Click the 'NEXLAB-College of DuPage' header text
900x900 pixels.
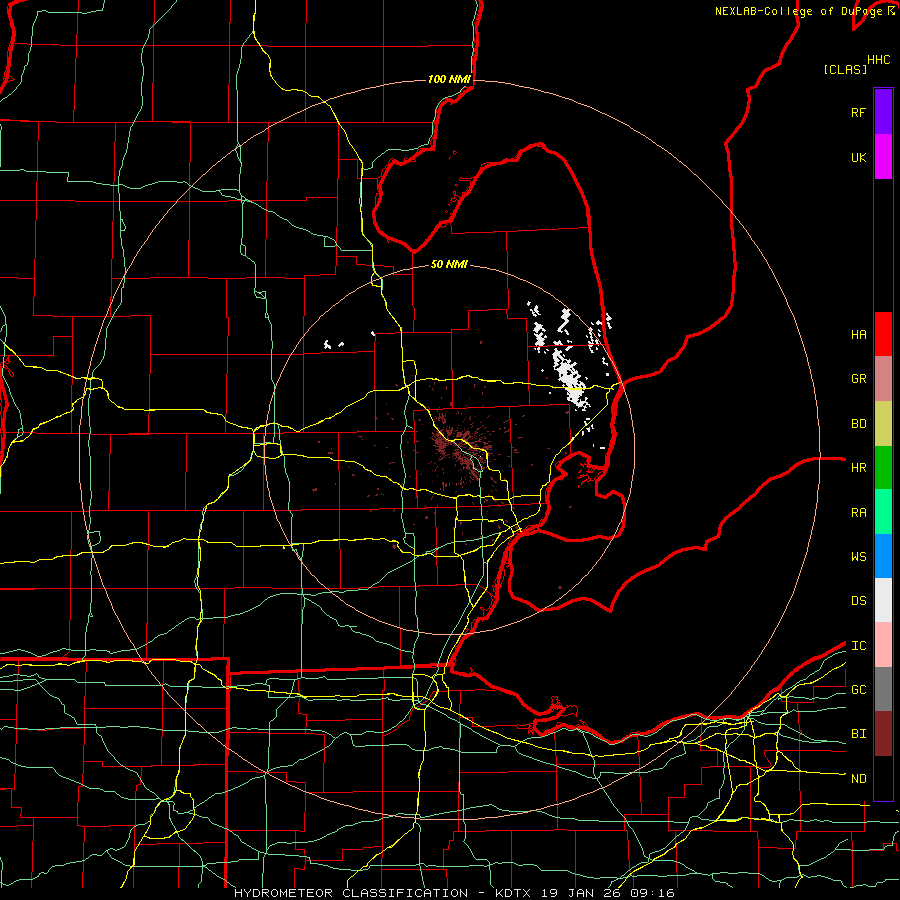tap(798, 11)
